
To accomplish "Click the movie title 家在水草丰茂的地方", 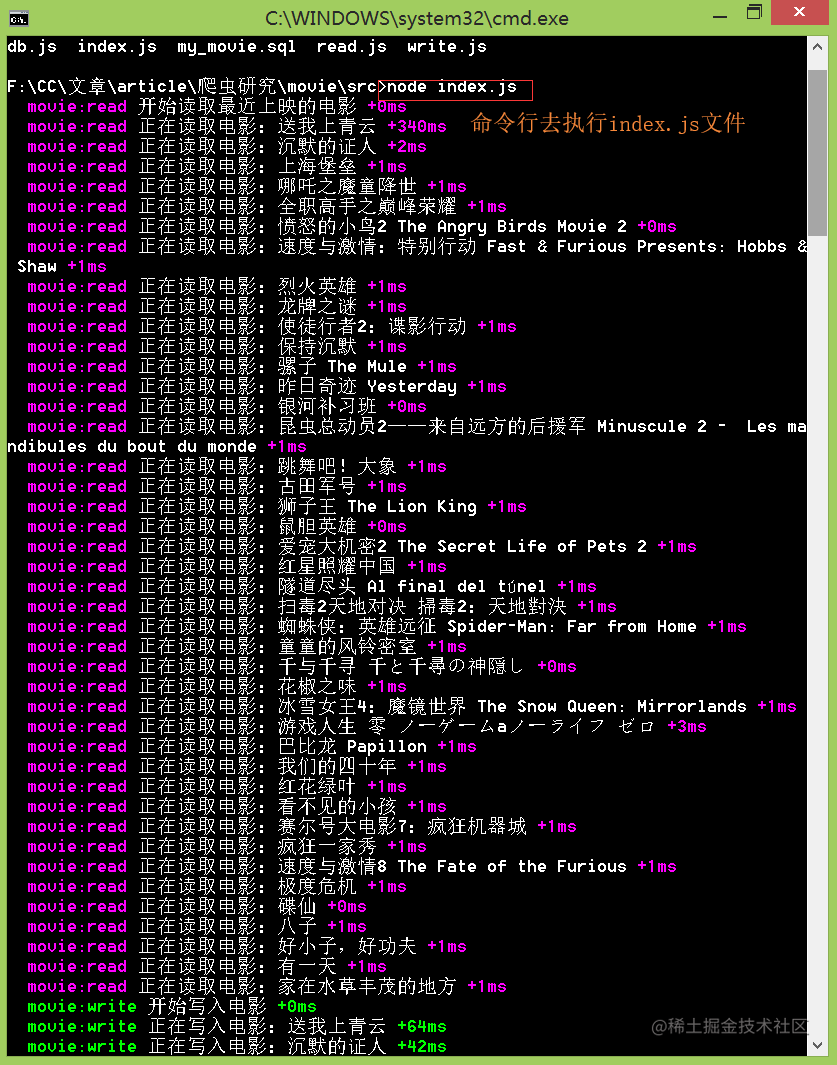I will (367, 986).
